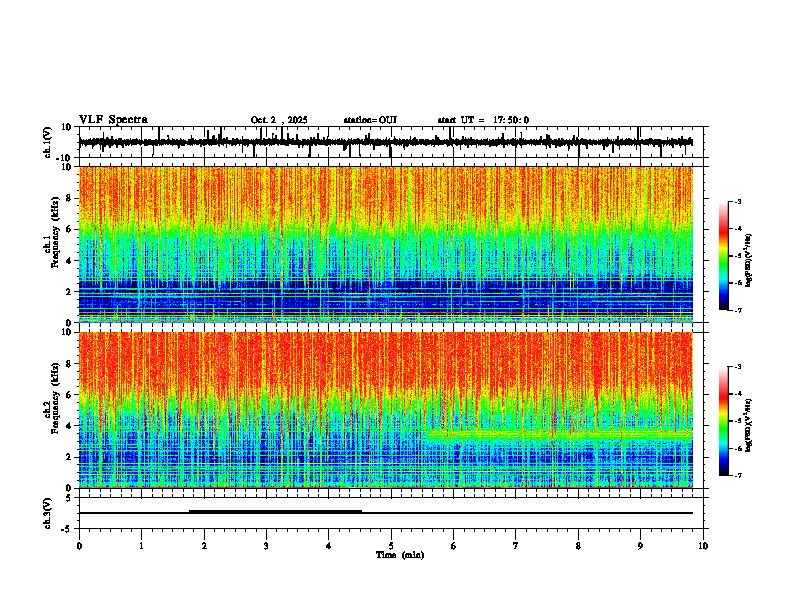Click the "ch.1(V)" waveform axis label
The width and height of the screenshot is (792, 612).
pyautogui.click(x=48, y=142)
